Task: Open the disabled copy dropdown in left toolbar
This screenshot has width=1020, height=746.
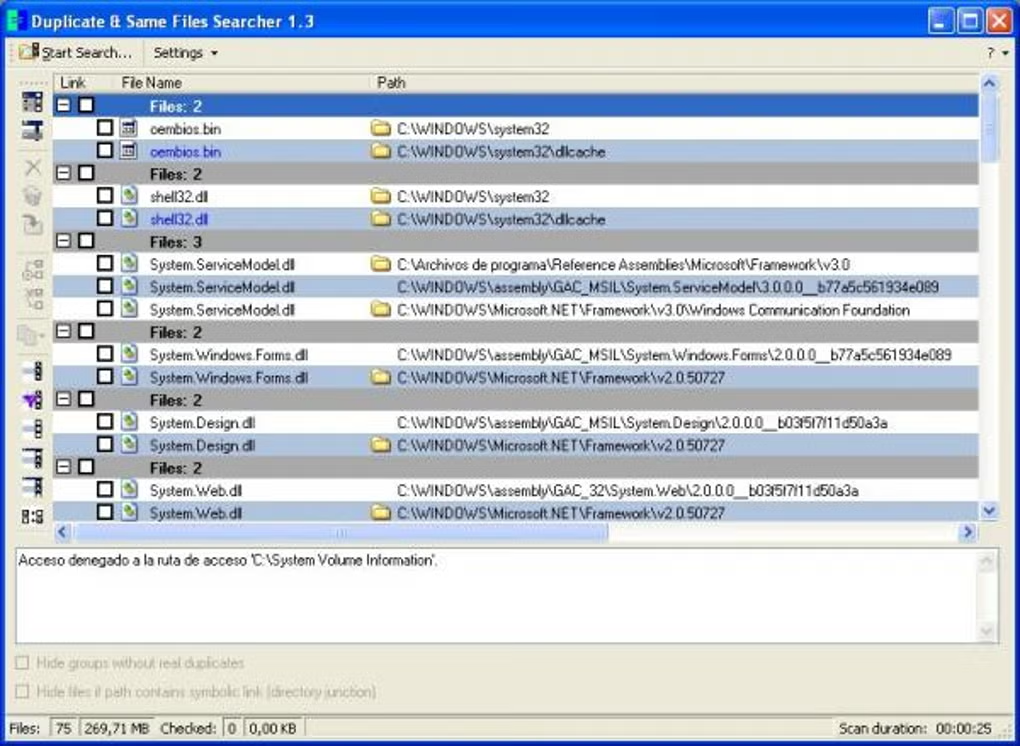Action: (x=31, y=336)
